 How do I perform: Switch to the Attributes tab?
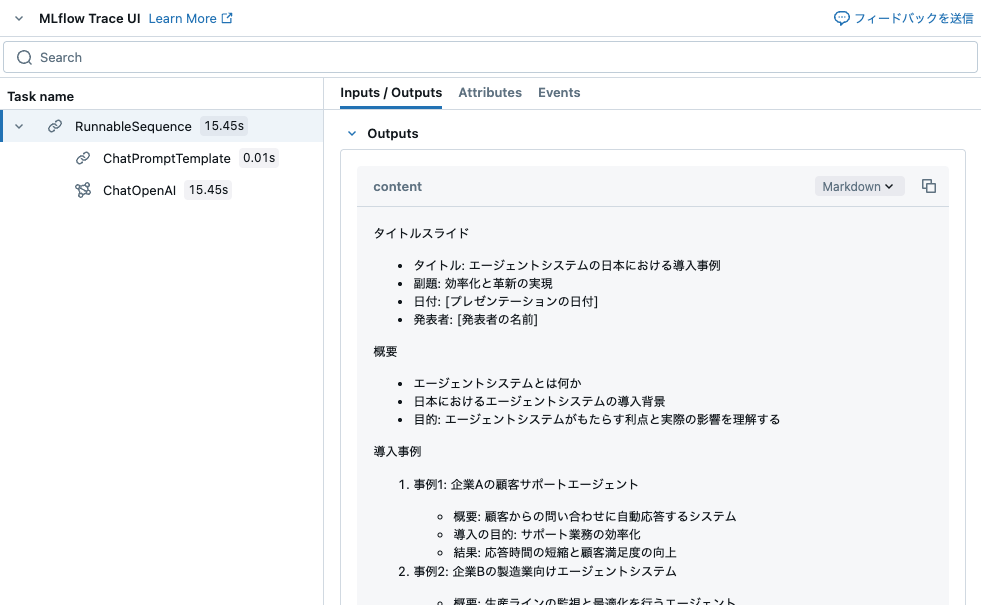pyautogui.click(x=490, y=92)
